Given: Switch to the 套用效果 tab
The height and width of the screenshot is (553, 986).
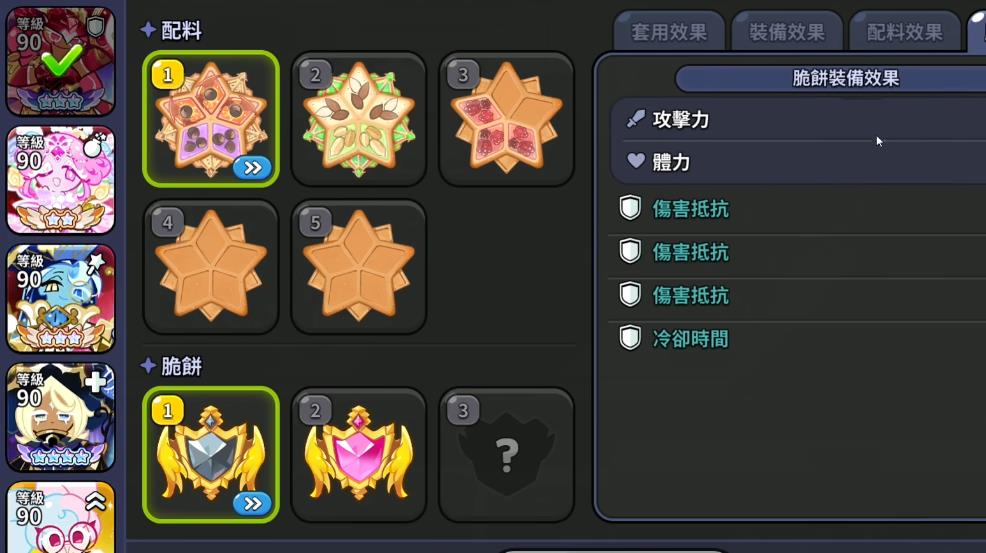Looking at the screenshot, I should pyautogui.click(x=669, y=31).
